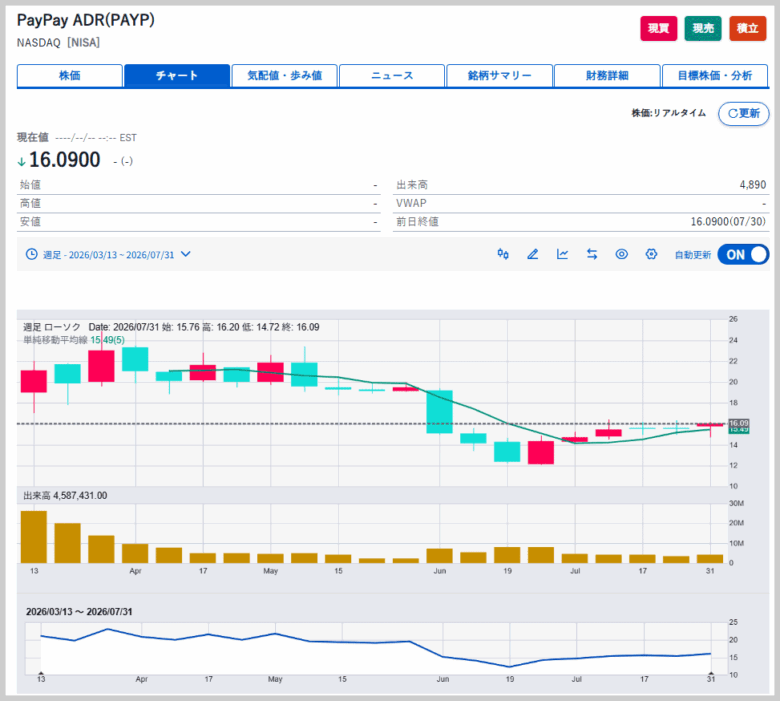This screenshot has height=701, width=780.
Task: Switch to the ニュース tab
Action: tap(392, 76)
